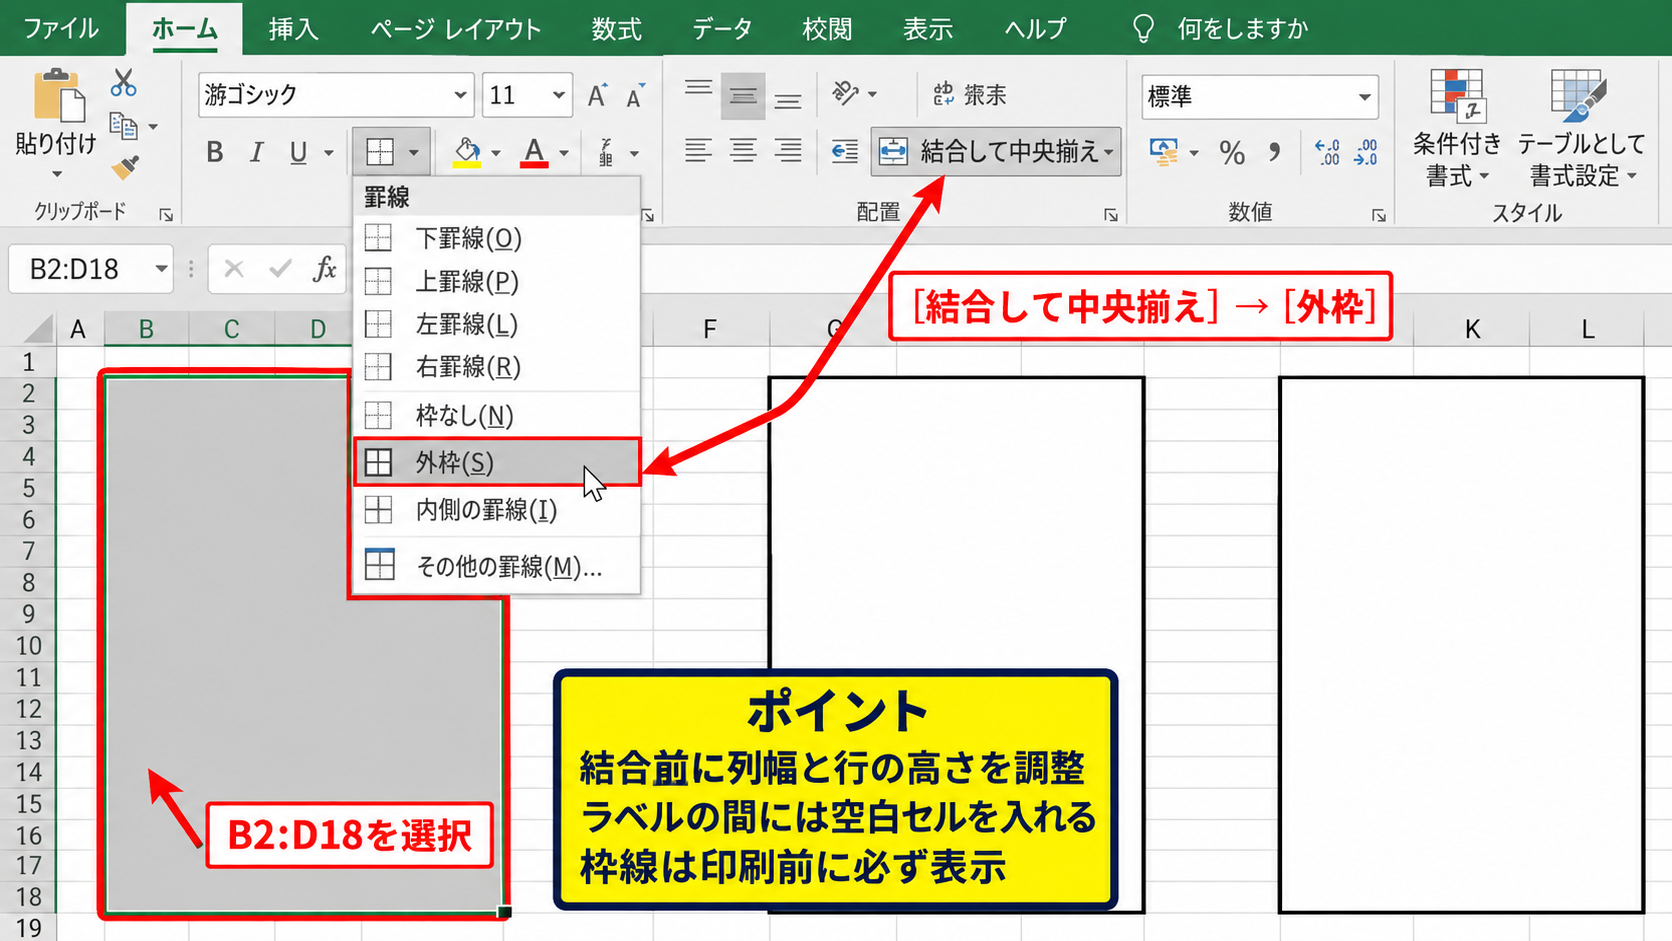This screenshot has width=1672, height=941.
Task: Click the Copy icon
Action: tap(123, 126)
